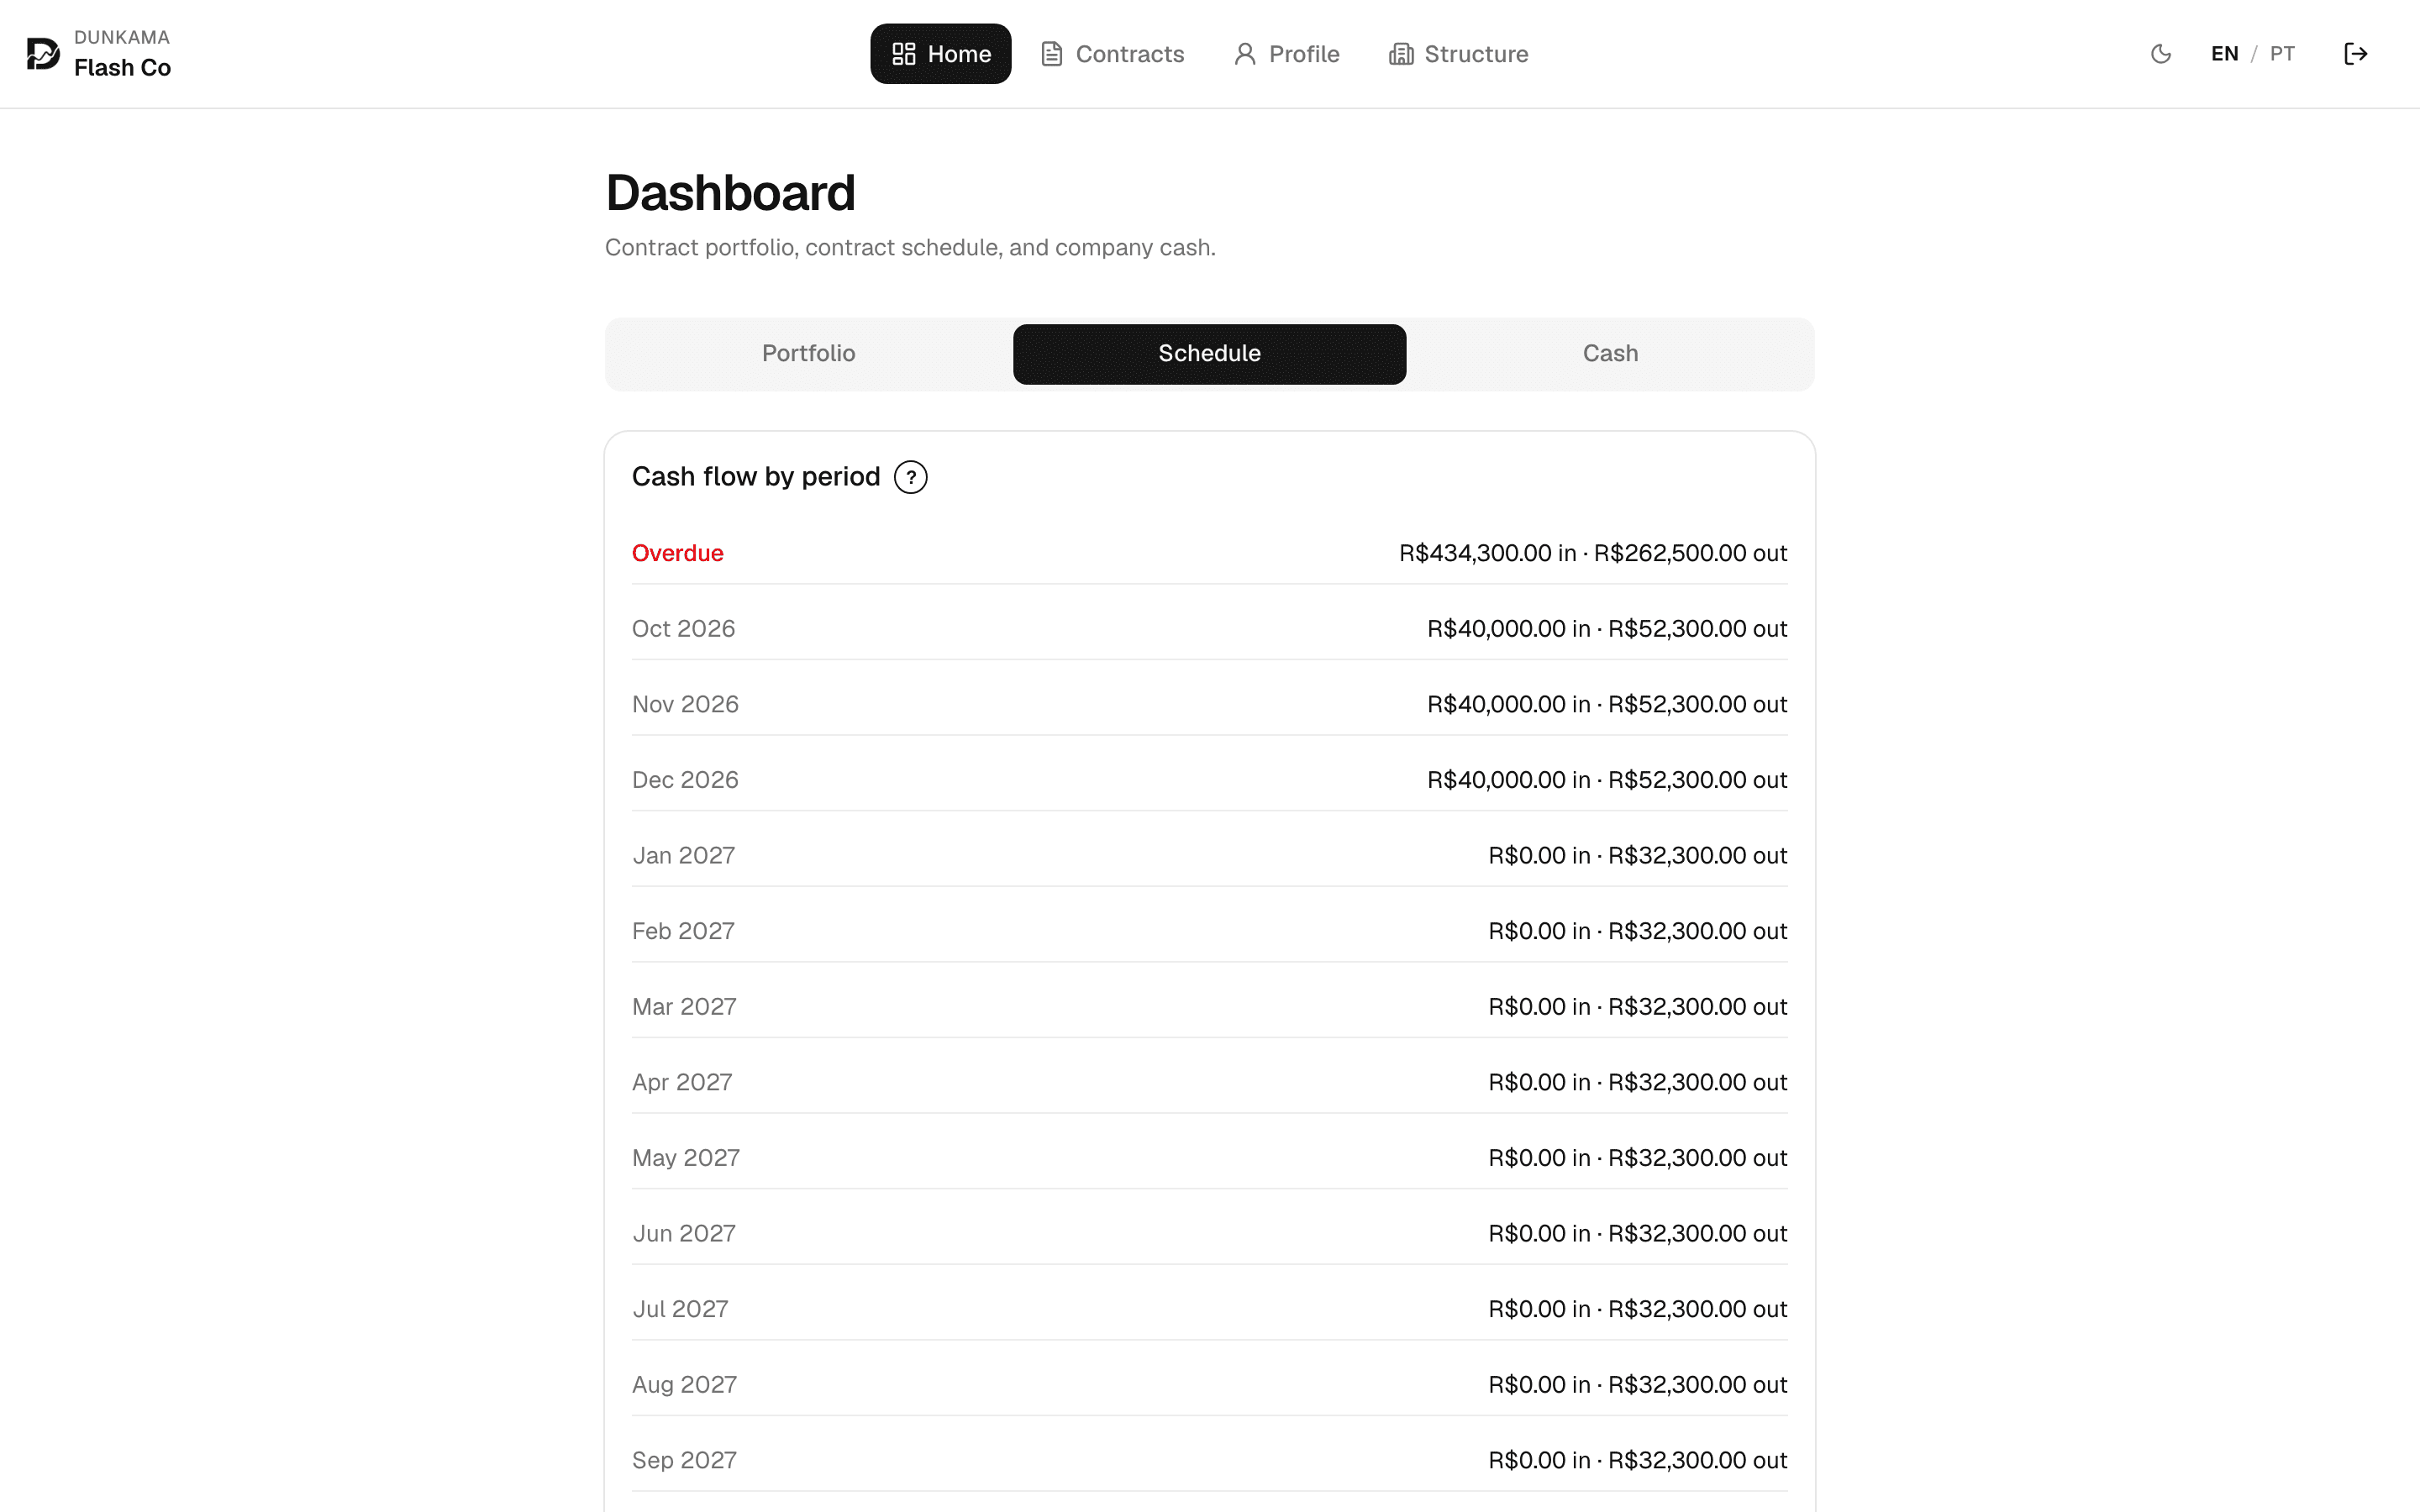Click the red Overdue label
The image size is (2420, 1512).
pos(677,553)
